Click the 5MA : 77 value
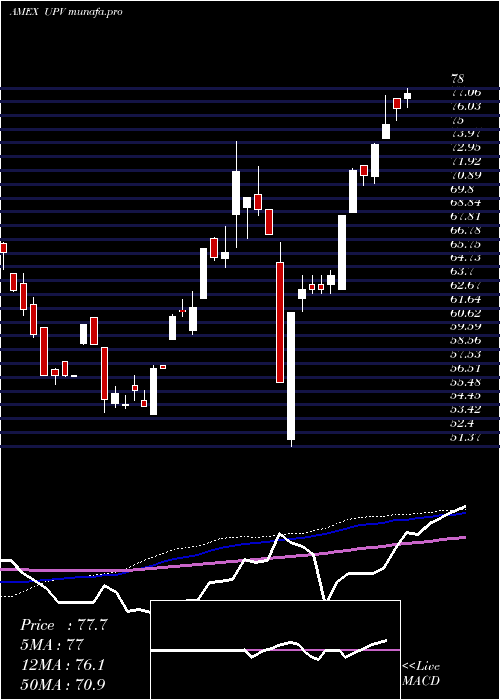This screenshot has width=500, height=700. (52, 645)
